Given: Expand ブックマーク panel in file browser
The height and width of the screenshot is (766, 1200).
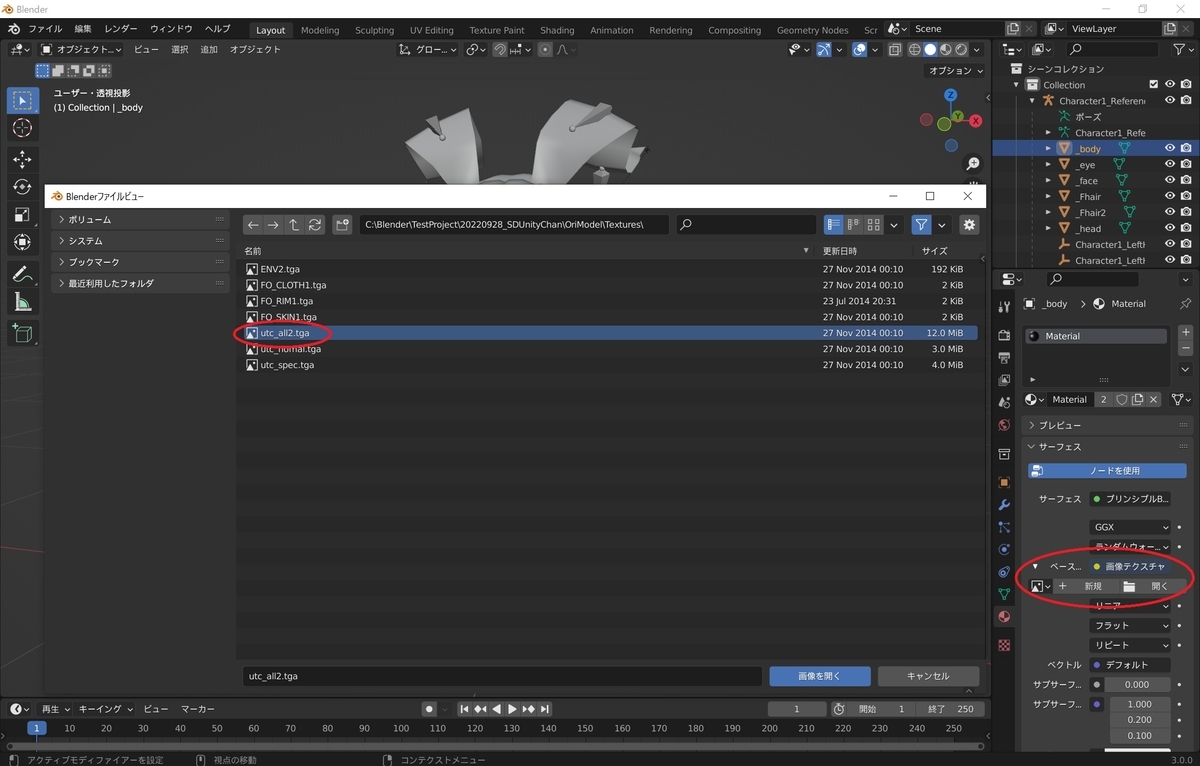Looking at the screenshot, I should (140, 262).
